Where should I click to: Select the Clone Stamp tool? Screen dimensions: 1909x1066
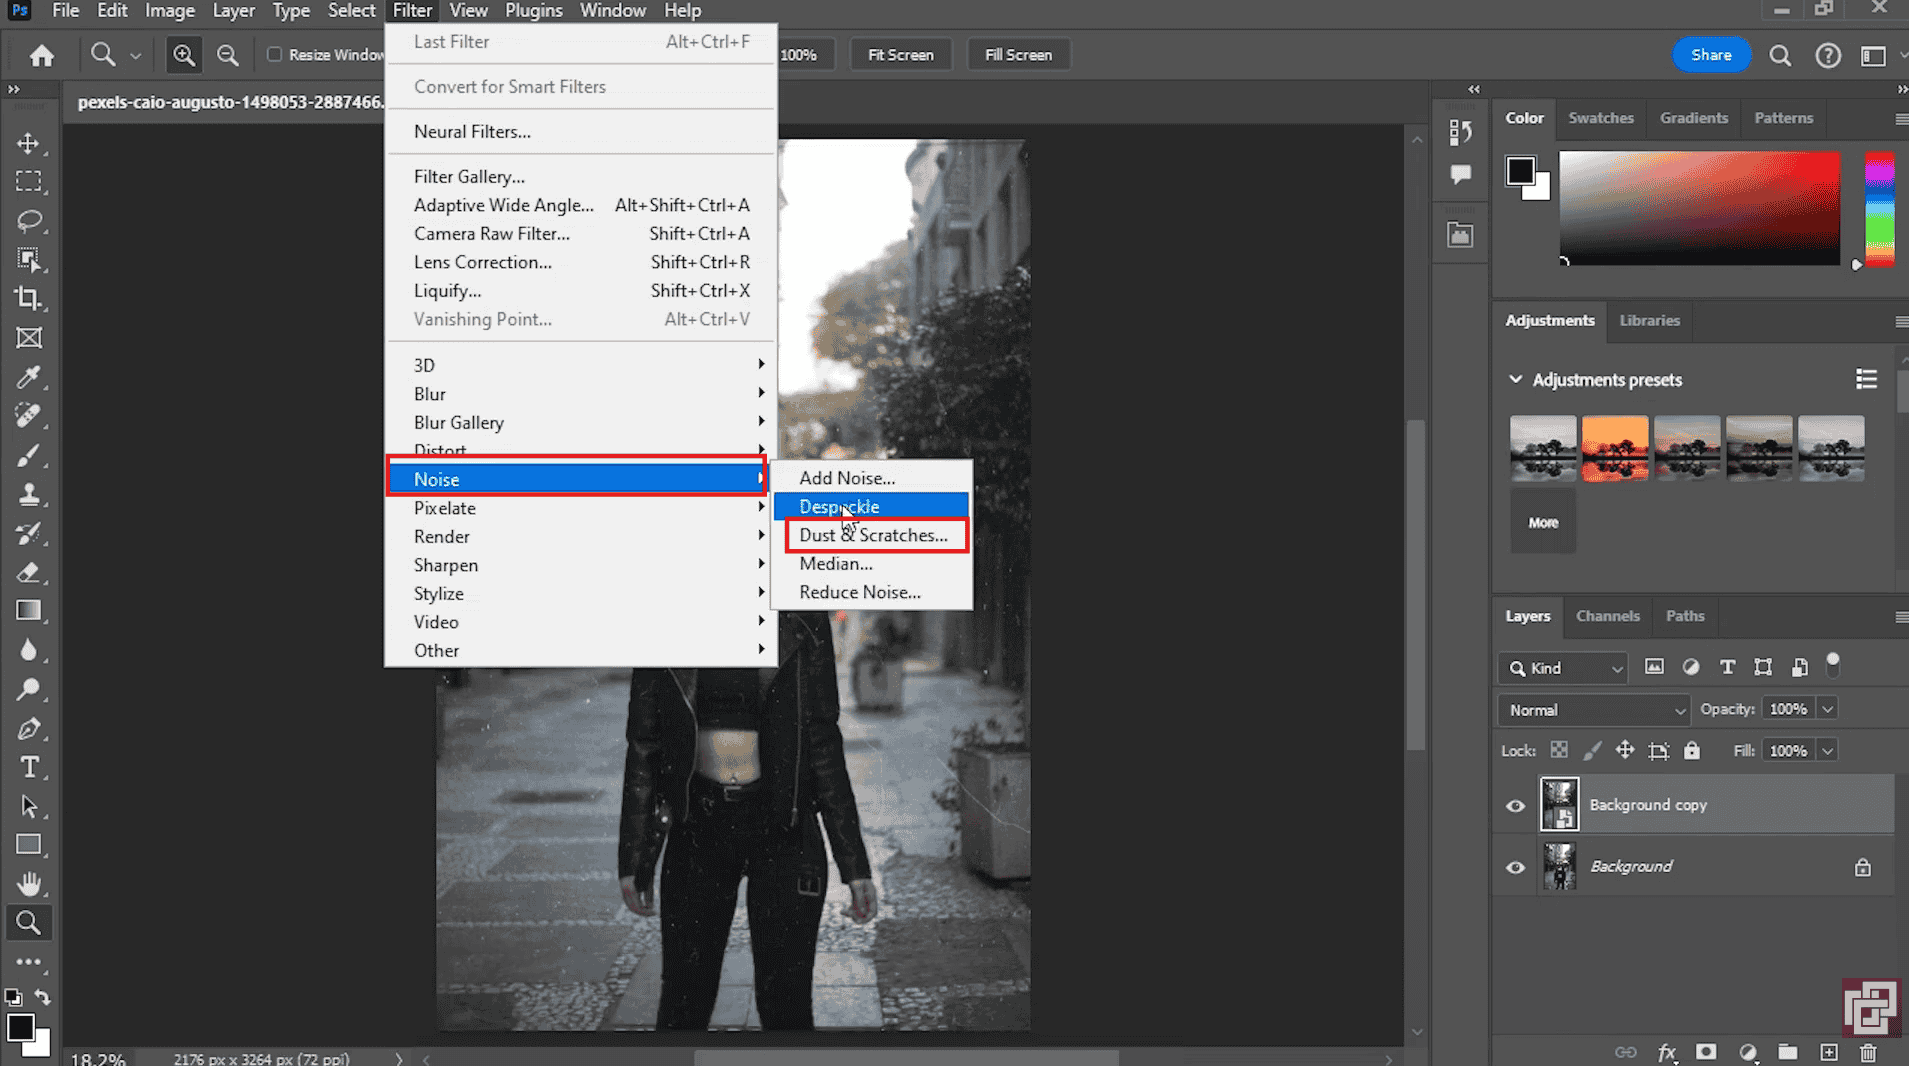click(x=28, y=494)
